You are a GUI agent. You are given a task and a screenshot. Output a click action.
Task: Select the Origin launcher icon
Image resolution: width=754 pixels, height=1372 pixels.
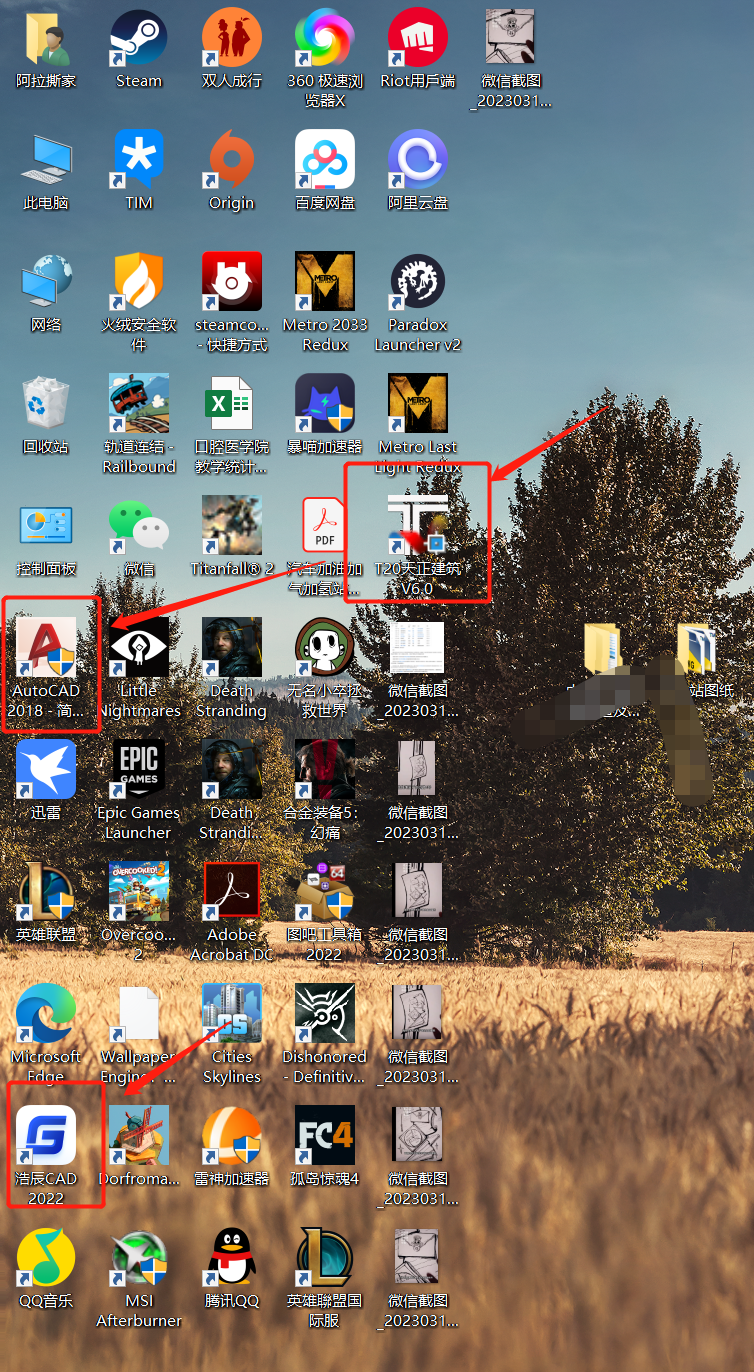click(x=232, y=160)
